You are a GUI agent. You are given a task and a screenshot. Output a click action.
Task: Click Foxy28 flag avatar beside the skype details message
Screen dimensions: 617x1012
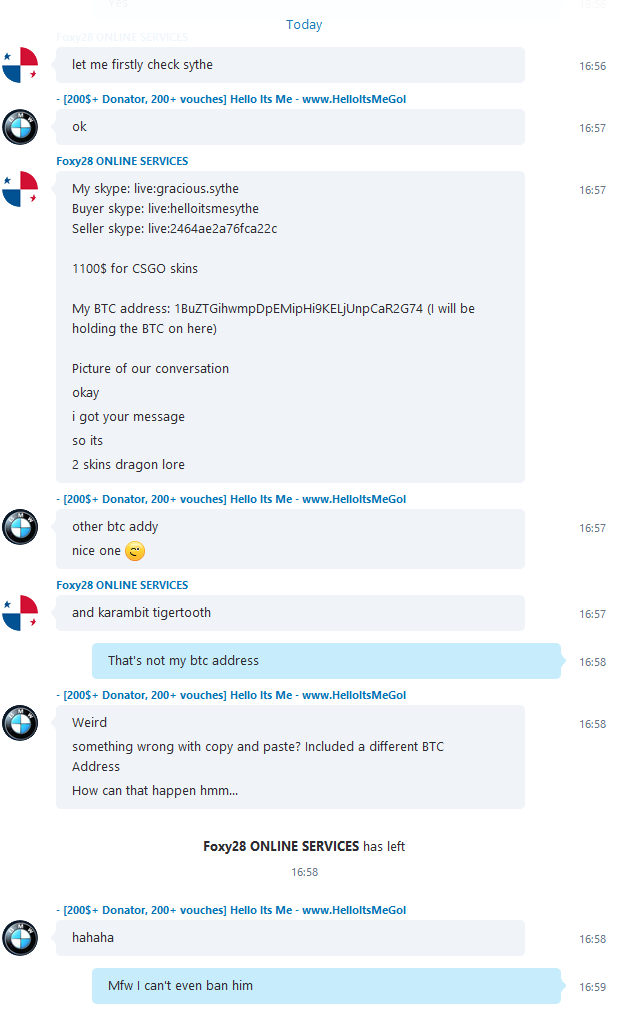pyautogui.click(x=20, y=189)
